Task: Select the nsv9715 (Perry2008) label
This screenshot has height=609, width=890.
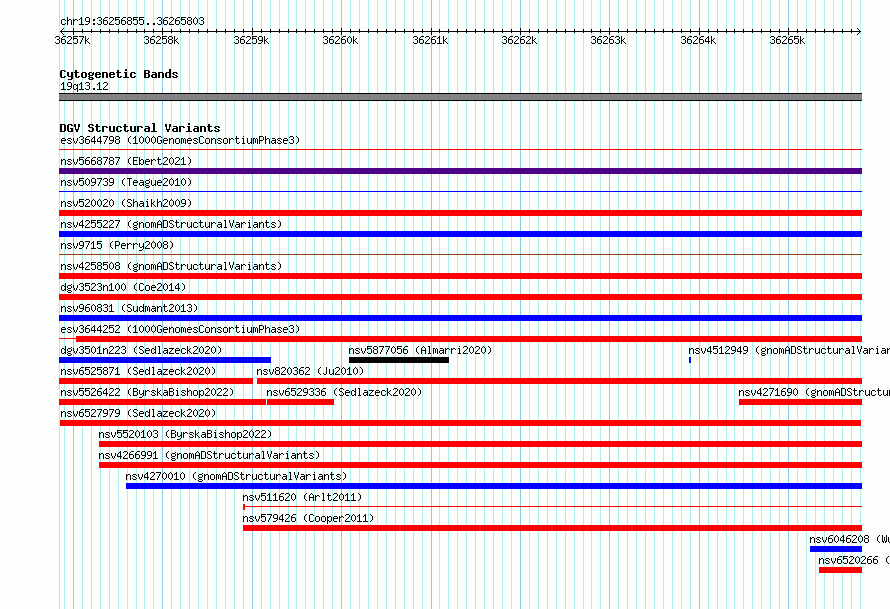Action: click(117, 245)
